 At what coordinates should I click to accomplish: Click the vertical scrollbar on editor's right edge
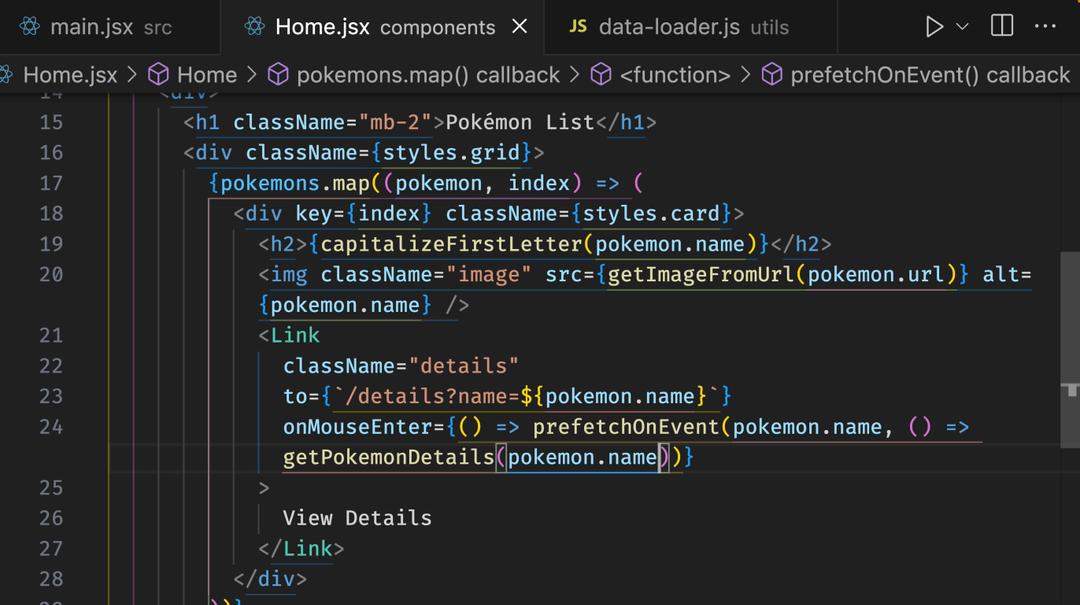coord(1070,390)
